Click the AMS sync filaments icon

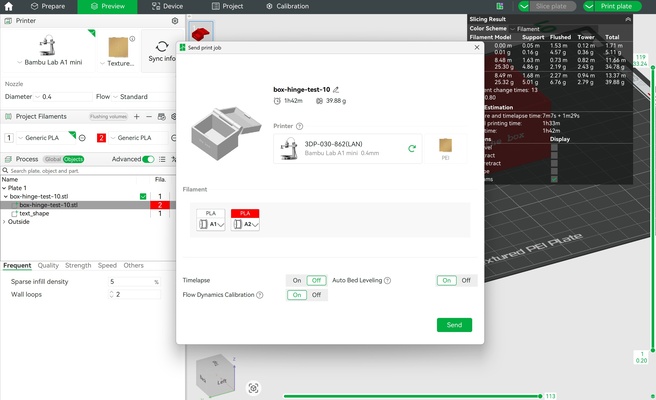click(x=161, y=117)
